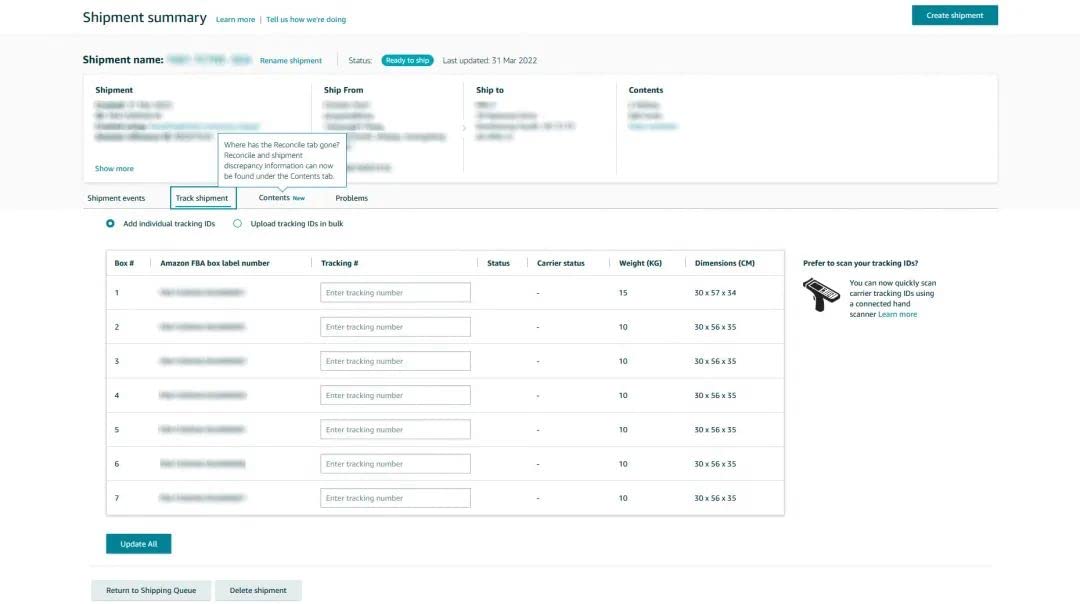
Task: Select Upload tracking IDs in bulk
Action: (x=237, y=224)
